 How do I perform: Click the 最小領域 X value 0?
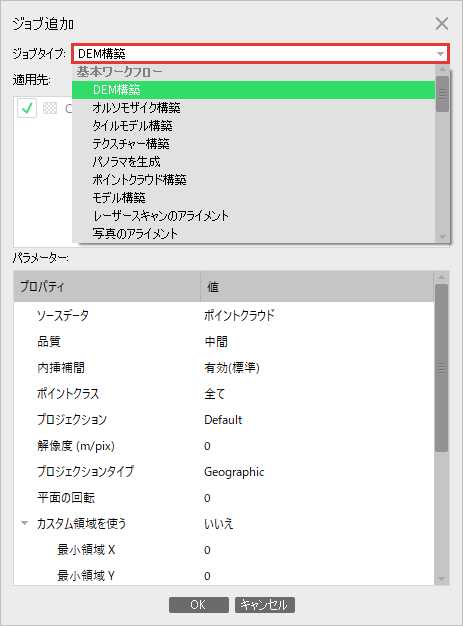[207, 550]
